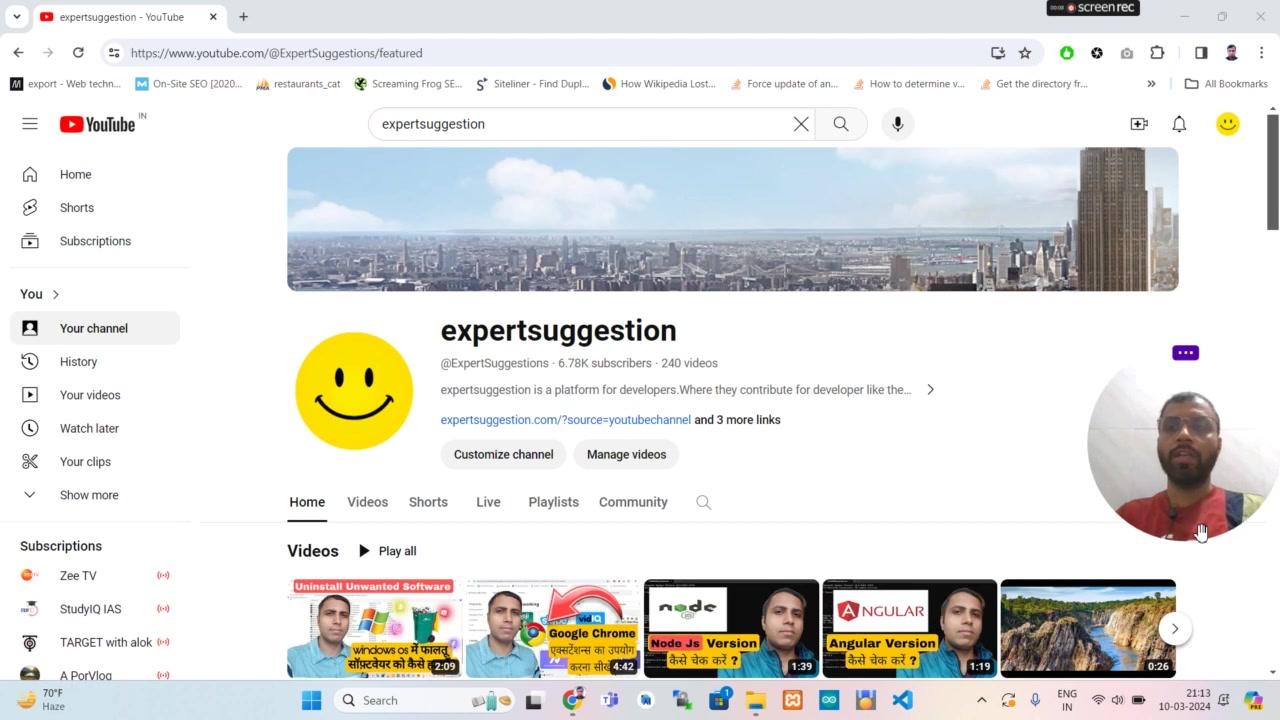The width and height of the screenshot is (1280, 720).
Task: Open the Chrome three-dot menu
Action: [1262, 53]
